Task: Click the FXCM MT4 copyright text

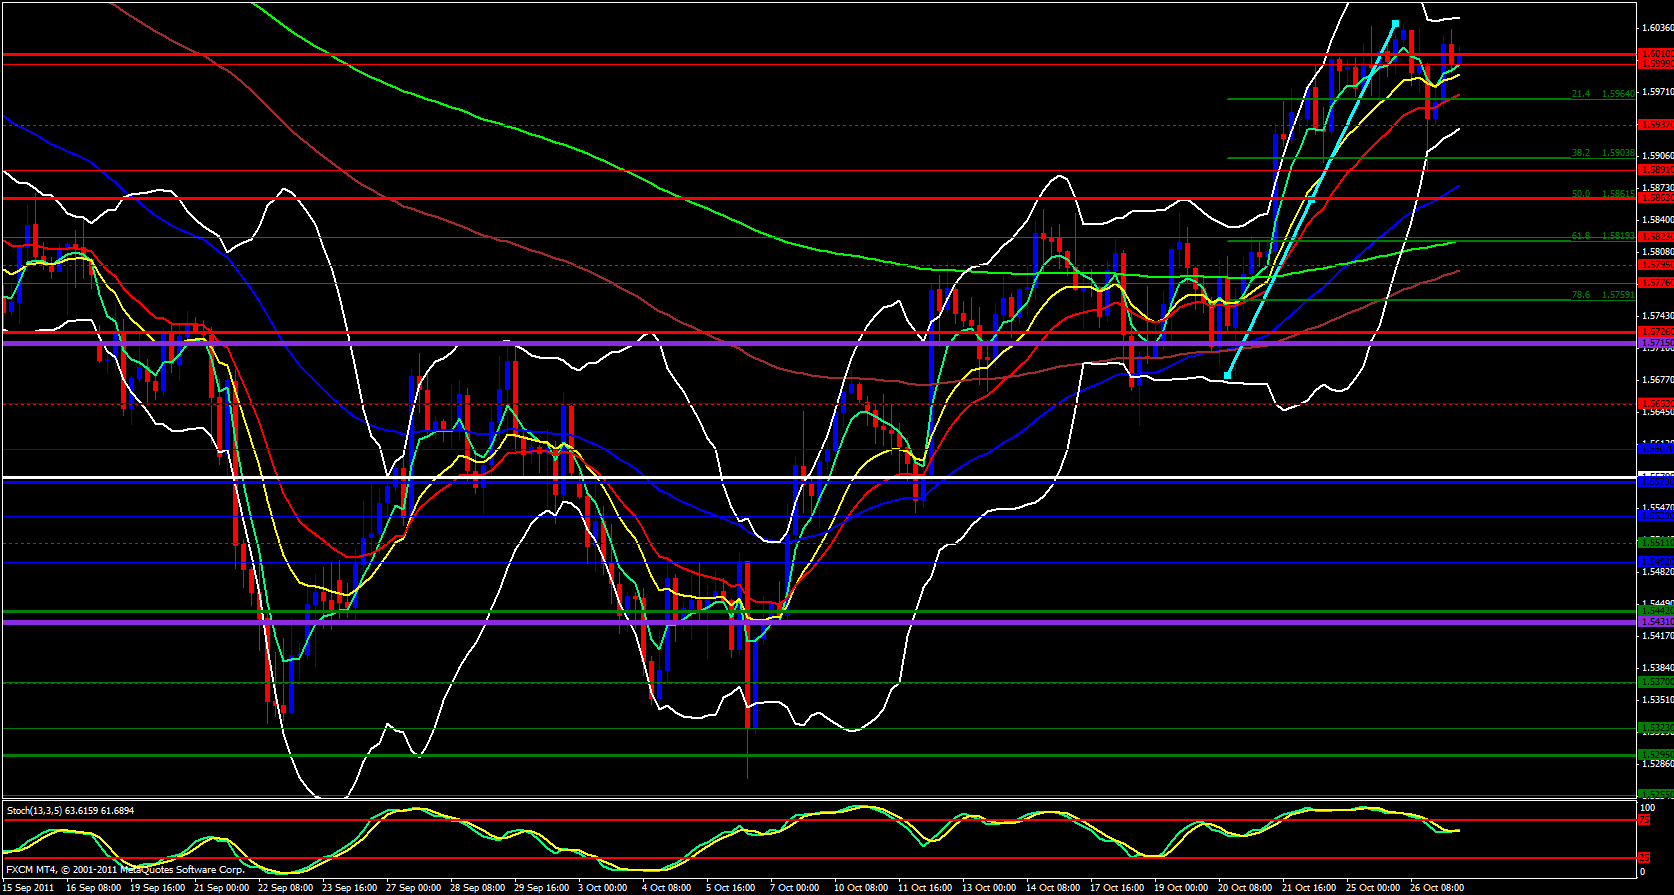Action: pos(125,870)
